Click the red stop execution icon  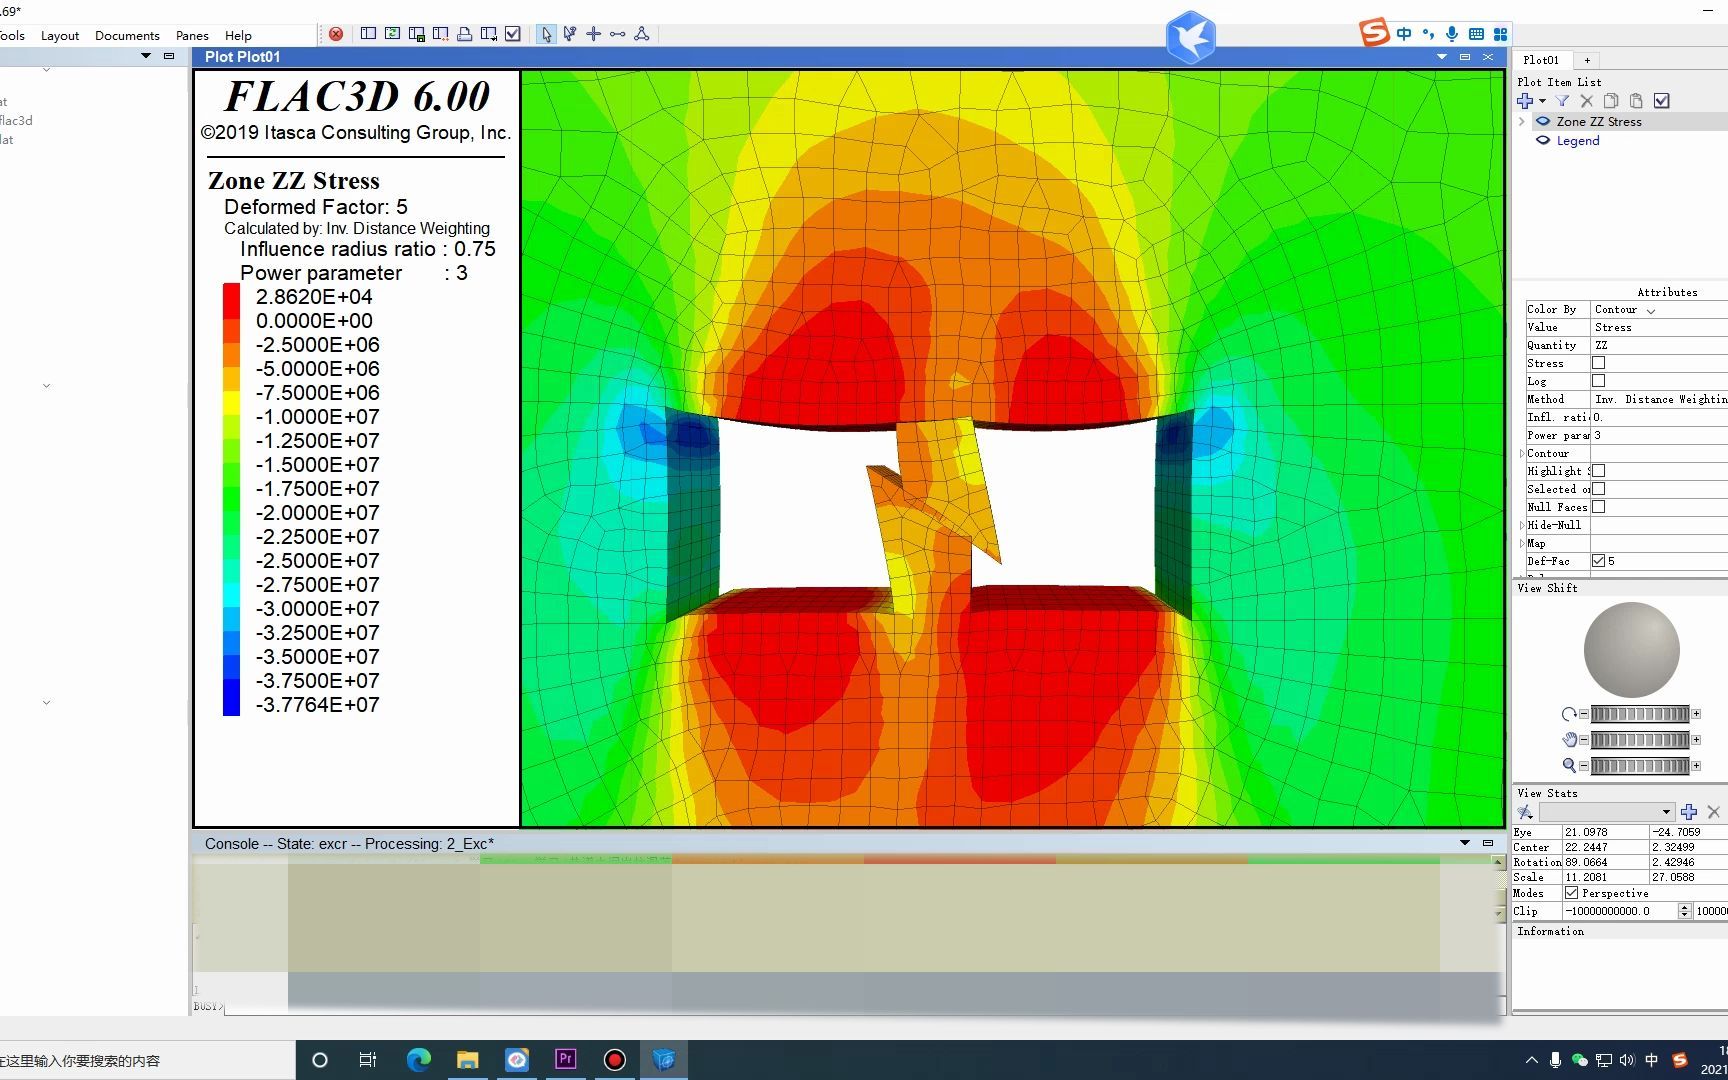(336, 34)
